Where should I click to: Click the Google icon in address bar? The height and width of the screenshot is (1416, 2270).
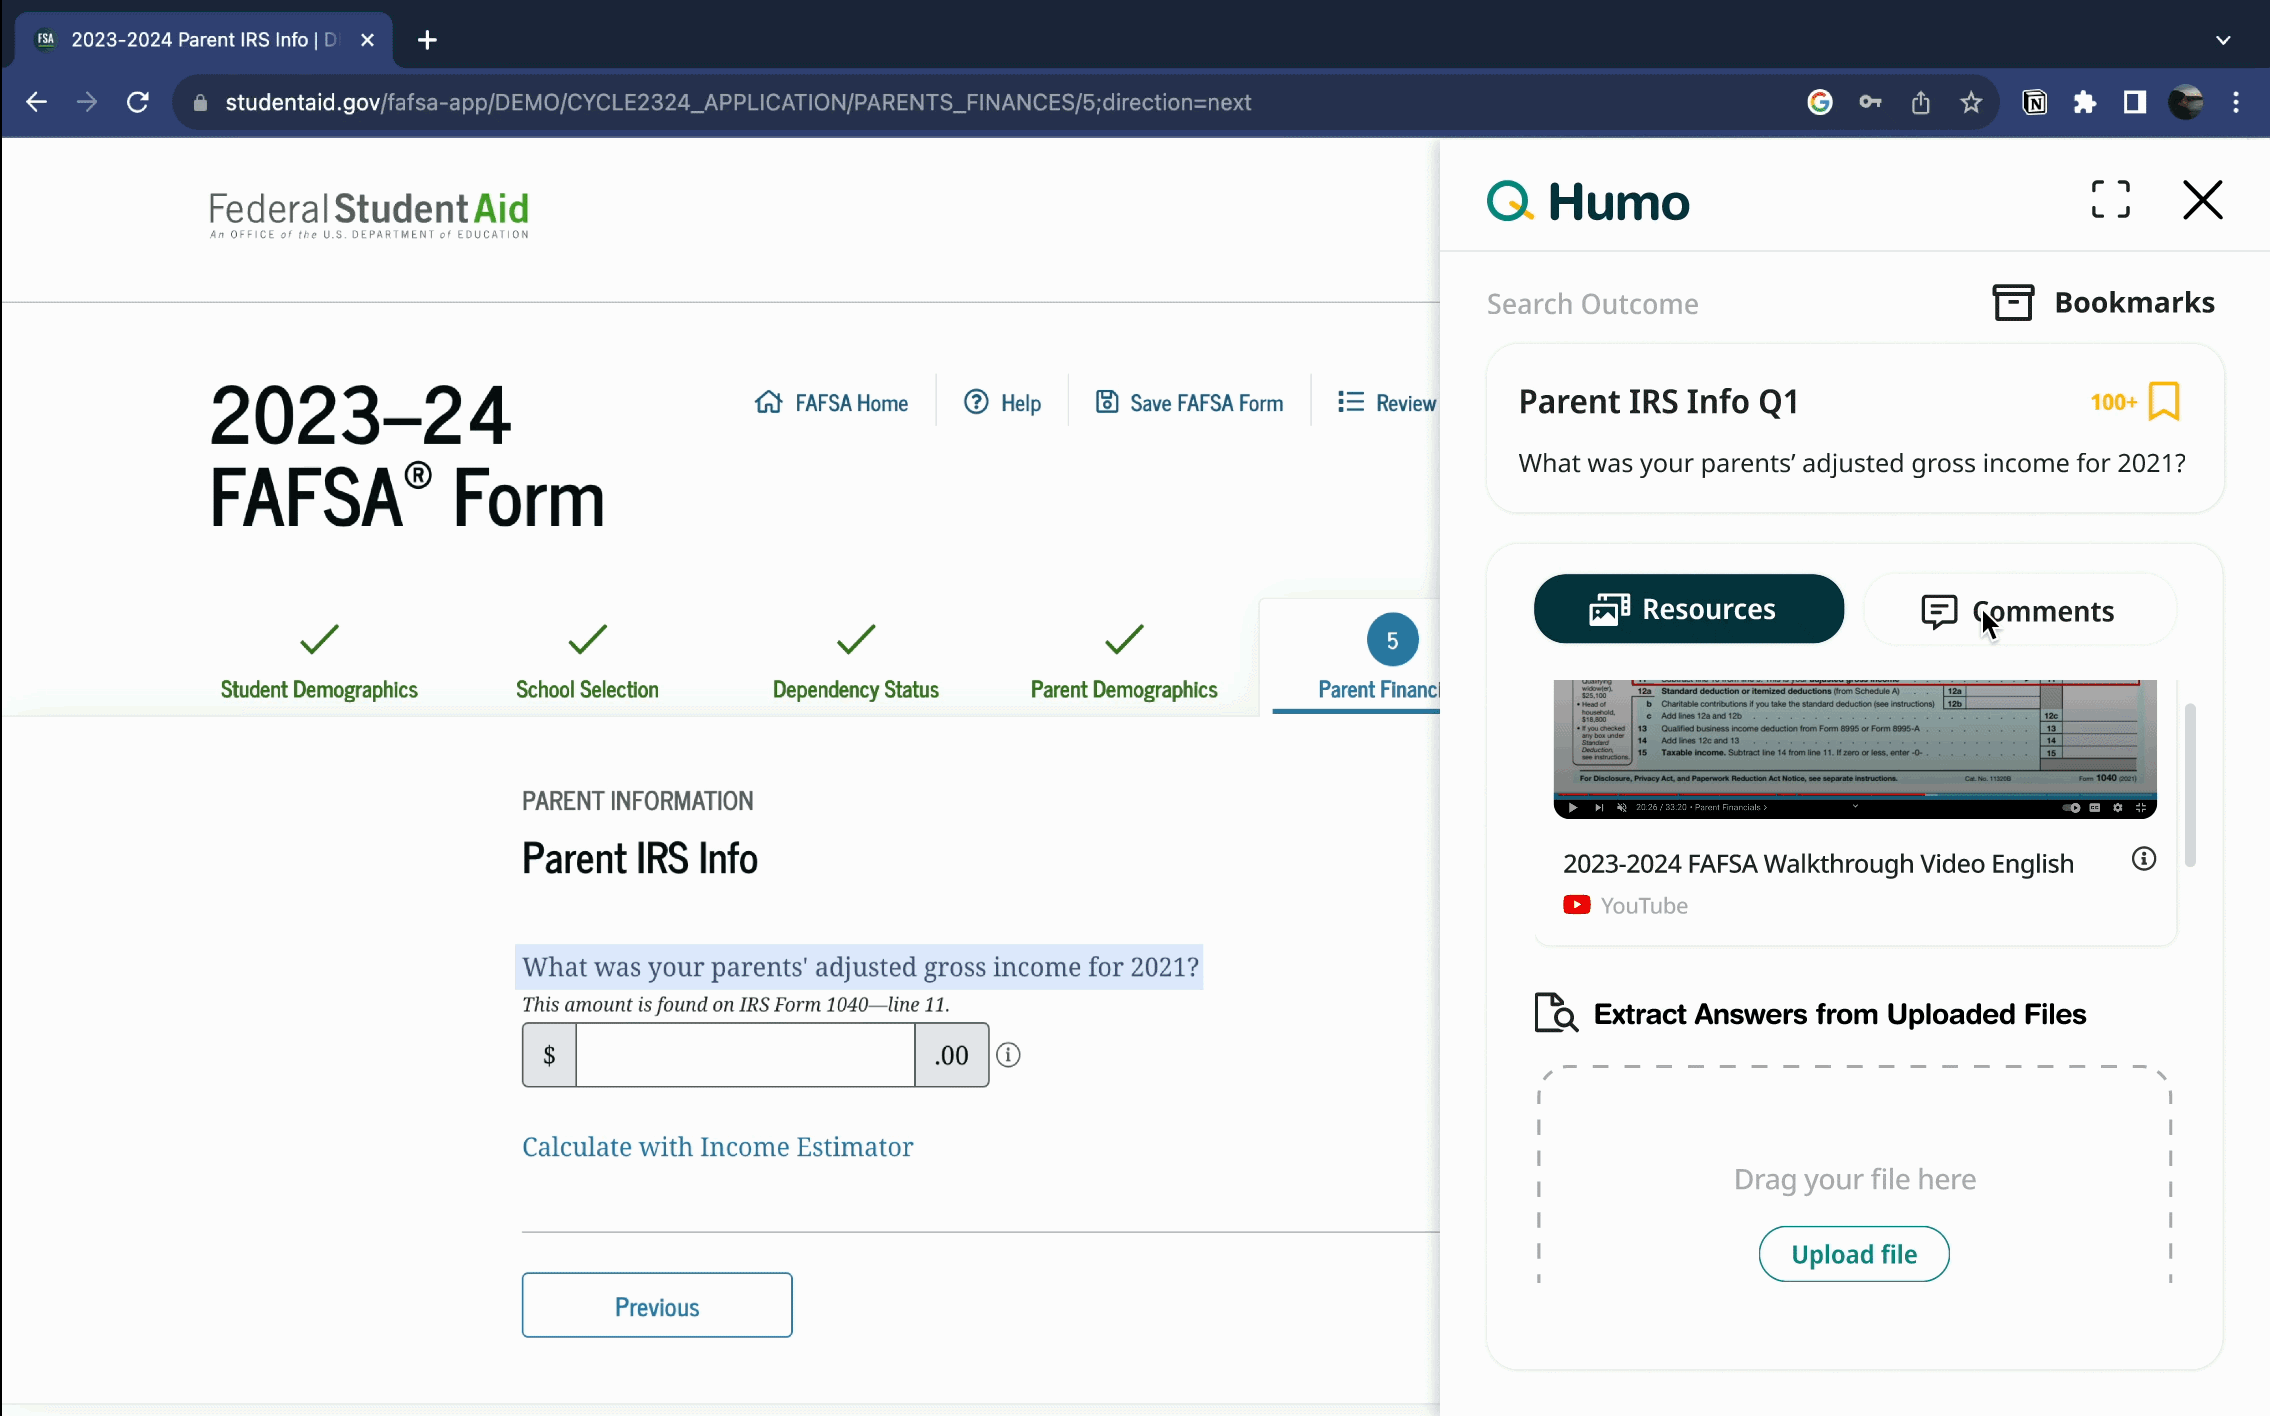(x=1820, y=102)
